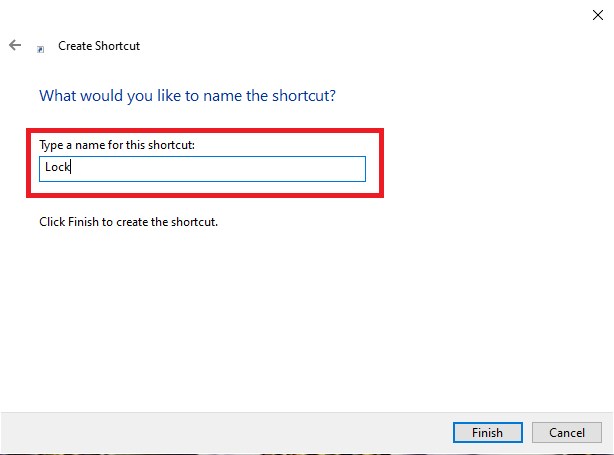
Task: Click Finish to create the shortcut
Action: (x=488, y=432)
